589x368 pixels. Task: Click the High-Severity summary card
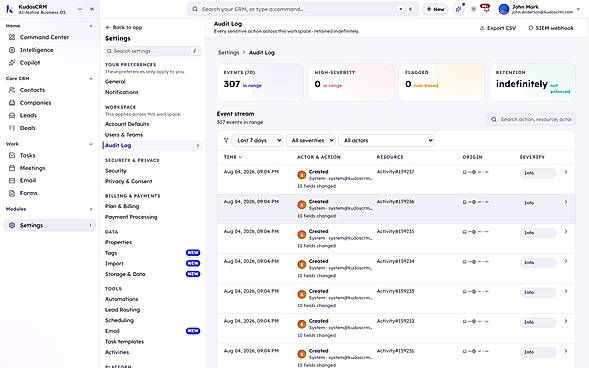(x=351, y=82)
